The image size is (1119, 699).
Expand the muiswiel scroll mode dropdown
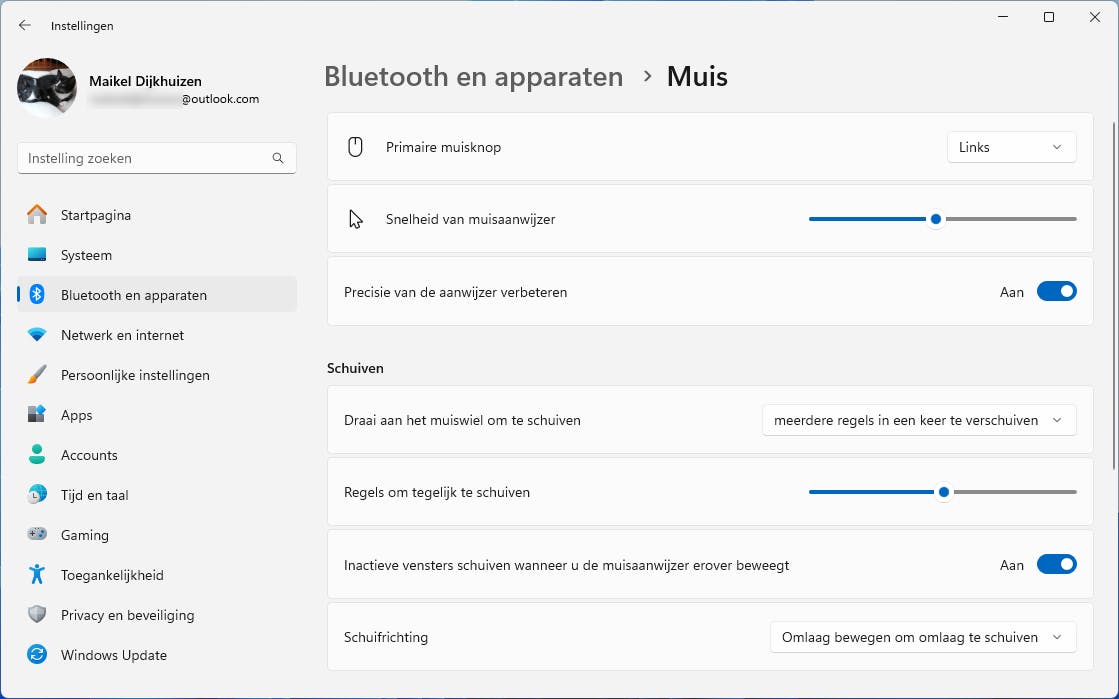click(918, 420)
